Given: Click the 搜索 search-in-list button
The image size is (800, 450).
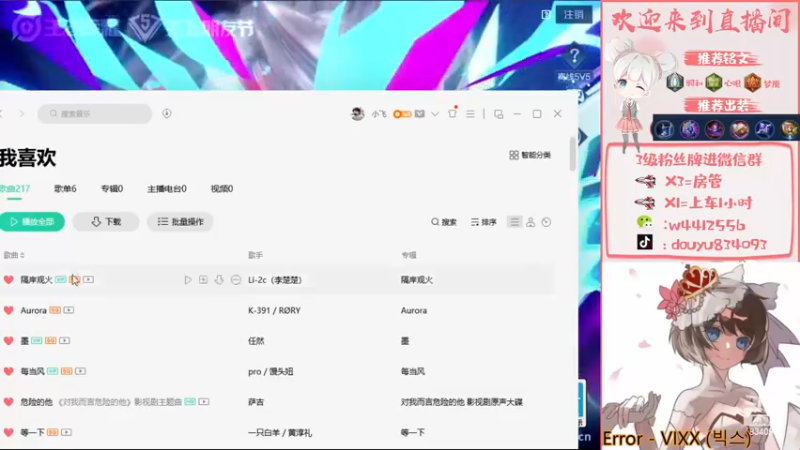Looking at the screenshot, I should (x=444, y=222).
